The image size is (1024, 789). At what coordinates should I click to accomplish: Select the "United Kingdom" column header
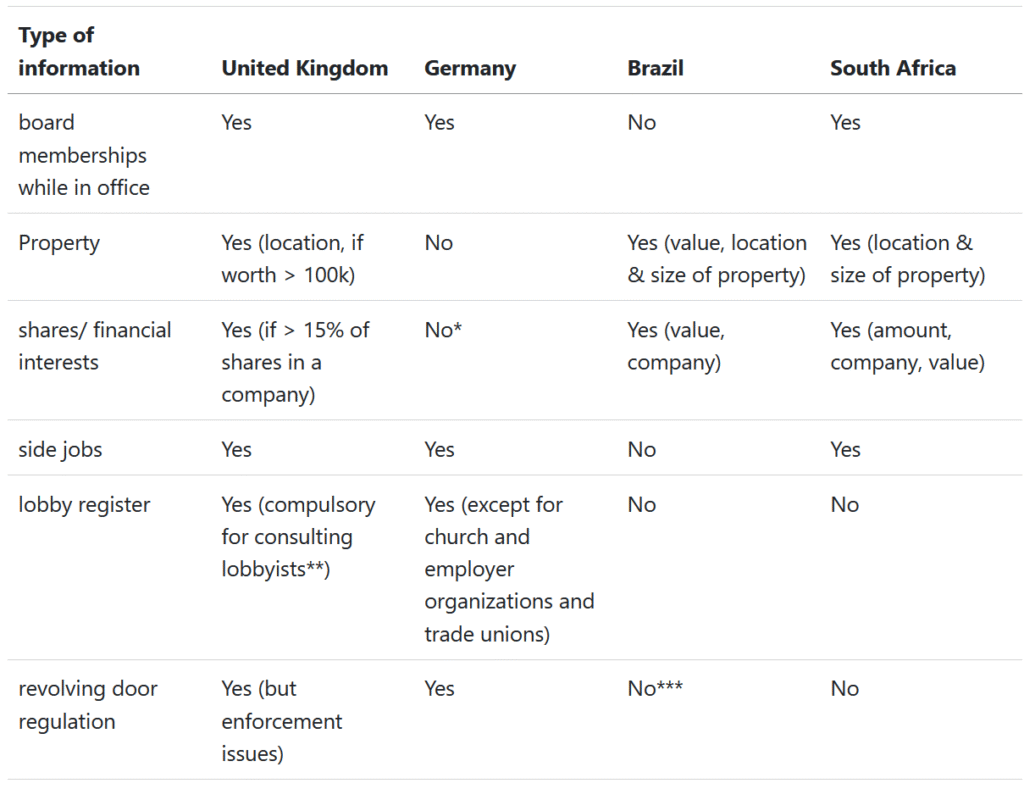click(x=304, y=68)
